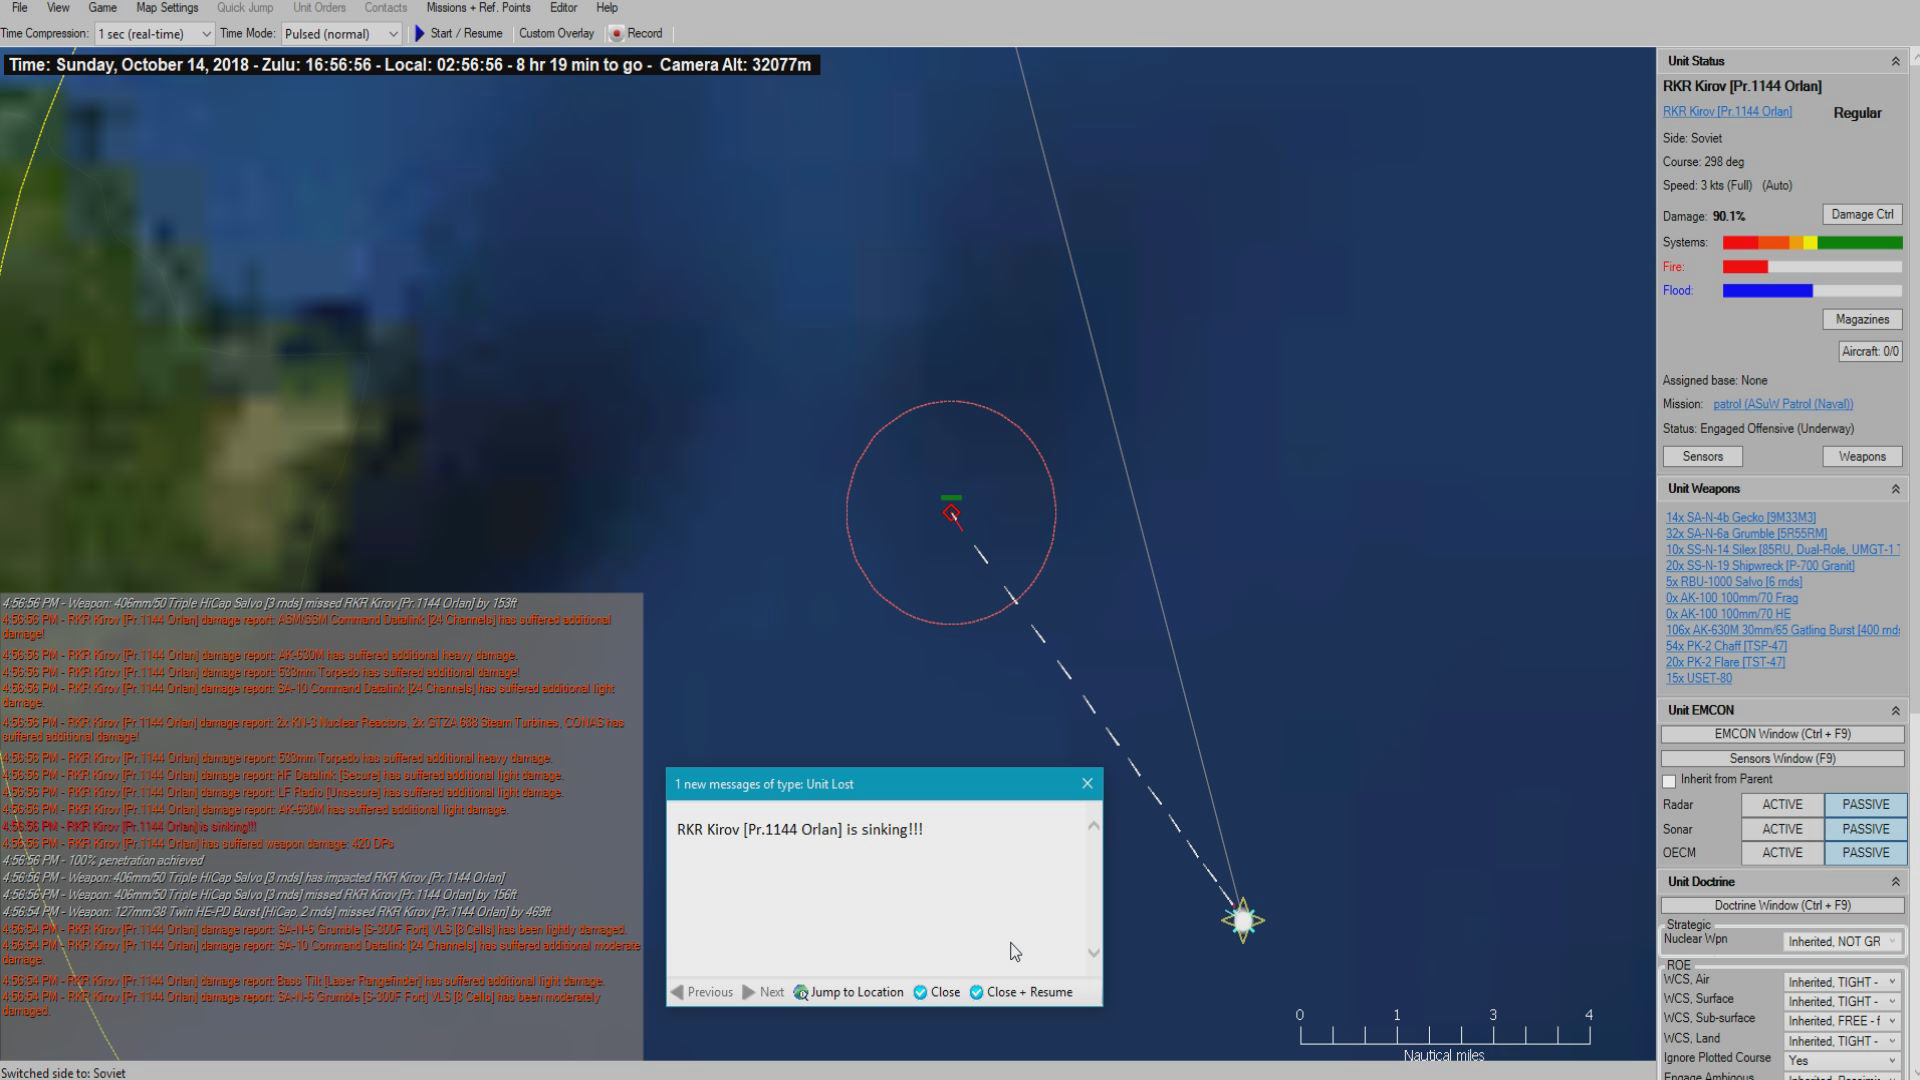Open the Map Settings menu
The width and height of the screenshot is (1920, 1080).
tap(167, 8)
